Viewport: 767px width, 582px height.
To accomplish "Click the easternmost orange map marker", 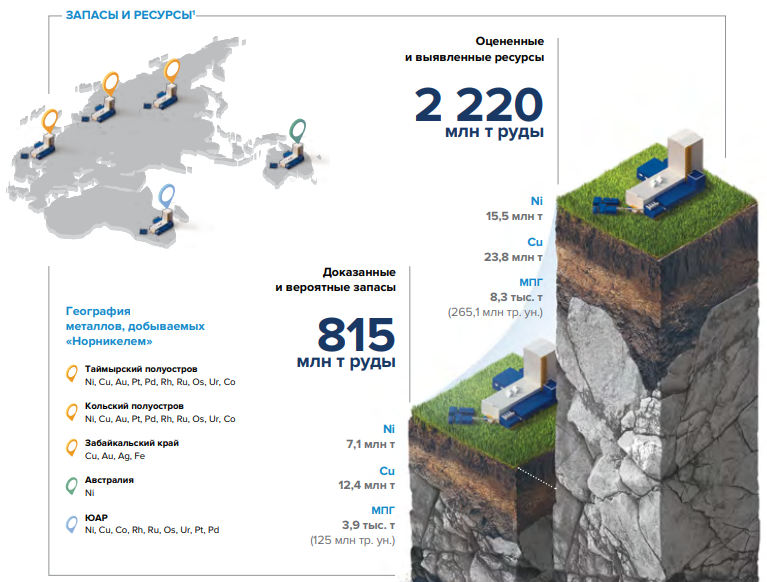I will pos(172,71).
